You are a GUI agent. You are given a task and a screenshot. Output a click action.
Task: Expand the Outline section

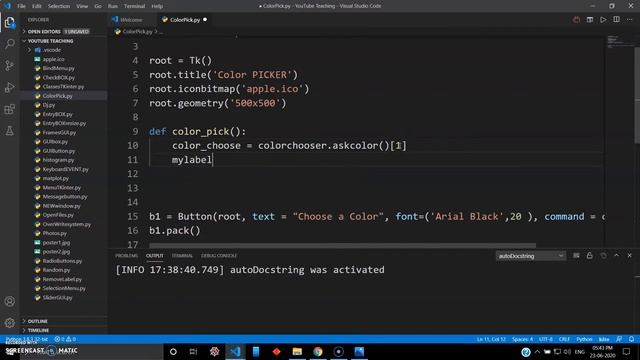[38, 321]
